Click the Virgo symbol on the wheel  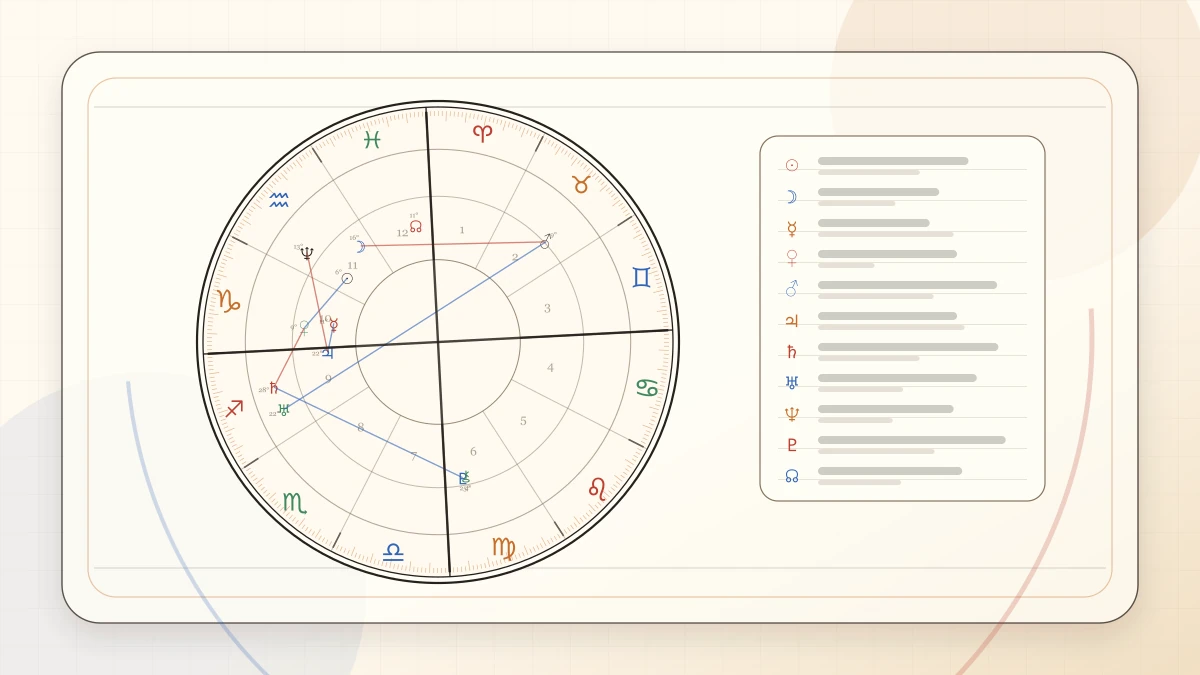504,548
